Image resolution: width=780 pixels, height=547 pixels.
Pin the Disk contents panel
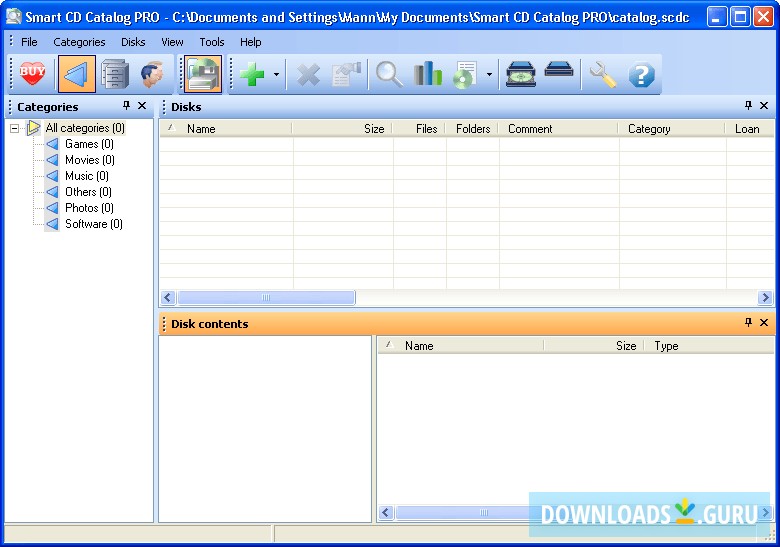(748, 322)
